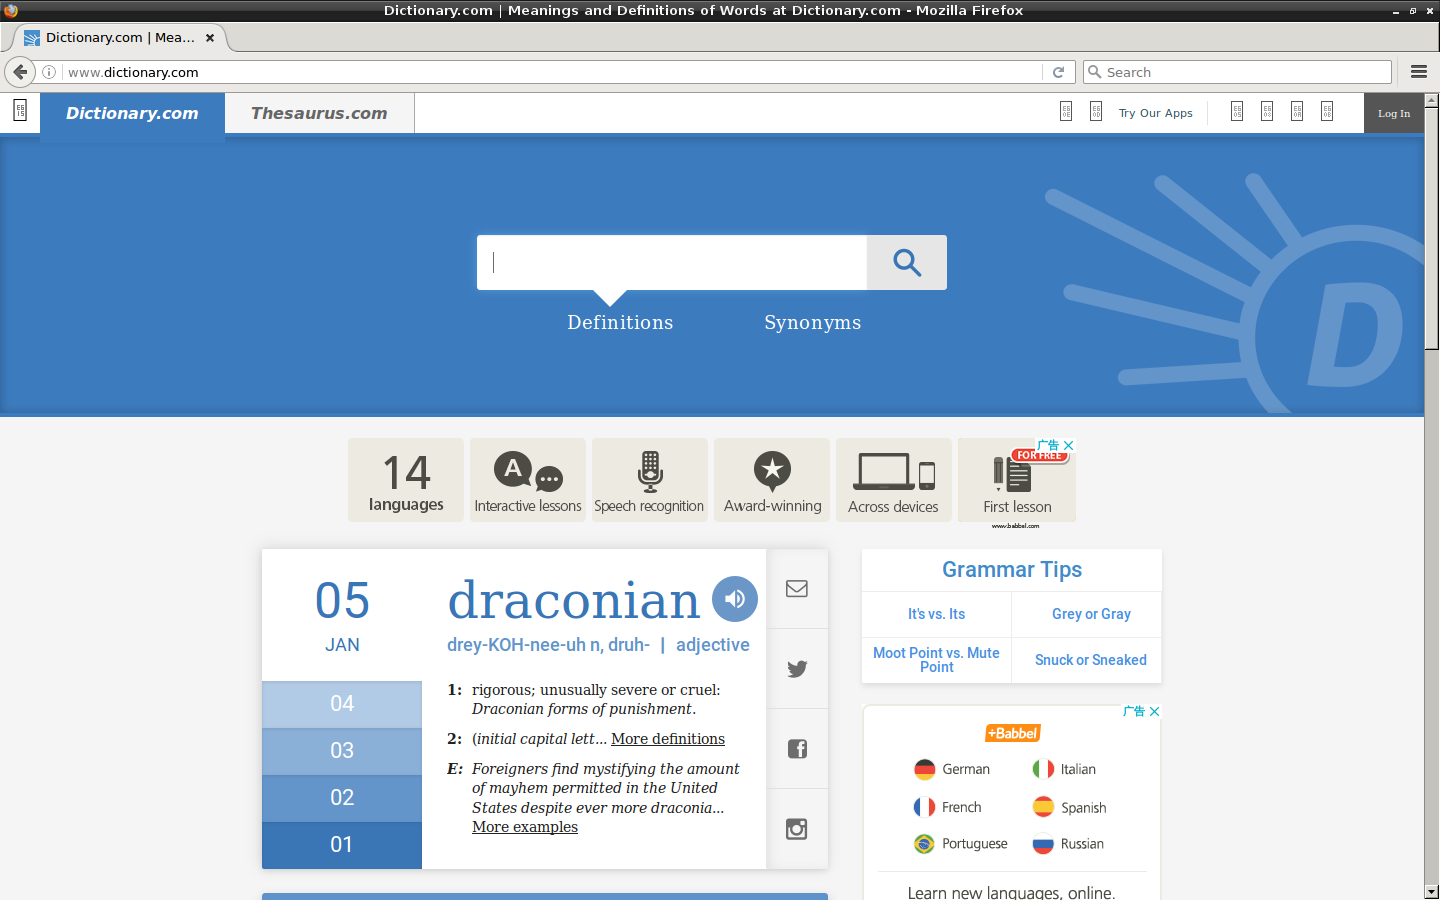Switch to Thesaurus.com tab

(319, 113)
